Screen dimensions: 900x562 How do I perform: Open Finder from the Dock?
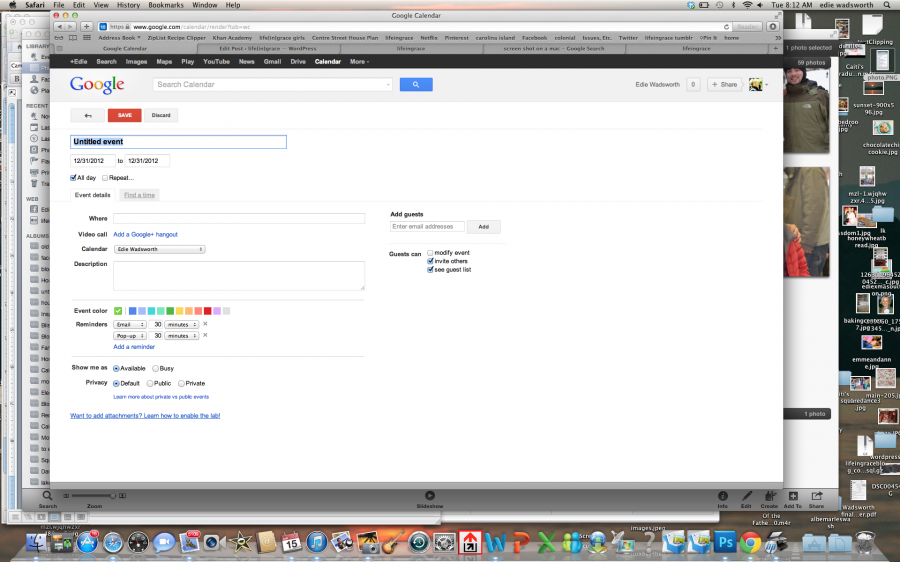[x=37, y=542]
